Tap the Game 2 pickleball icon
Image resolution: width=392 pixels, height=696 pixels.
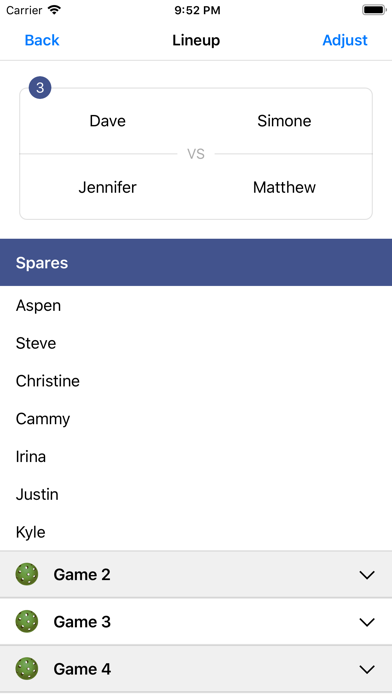pyautogui.click(x=27, y=574)
